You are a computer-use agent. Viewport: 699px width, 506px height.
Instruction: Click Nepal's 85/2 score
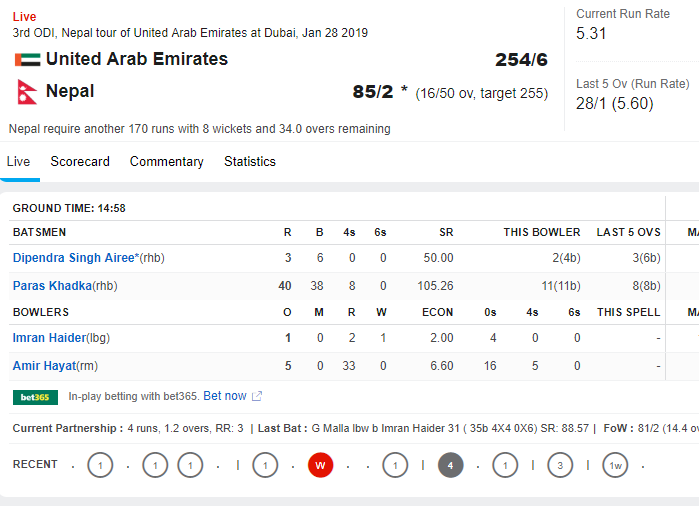tap(373, 92)
